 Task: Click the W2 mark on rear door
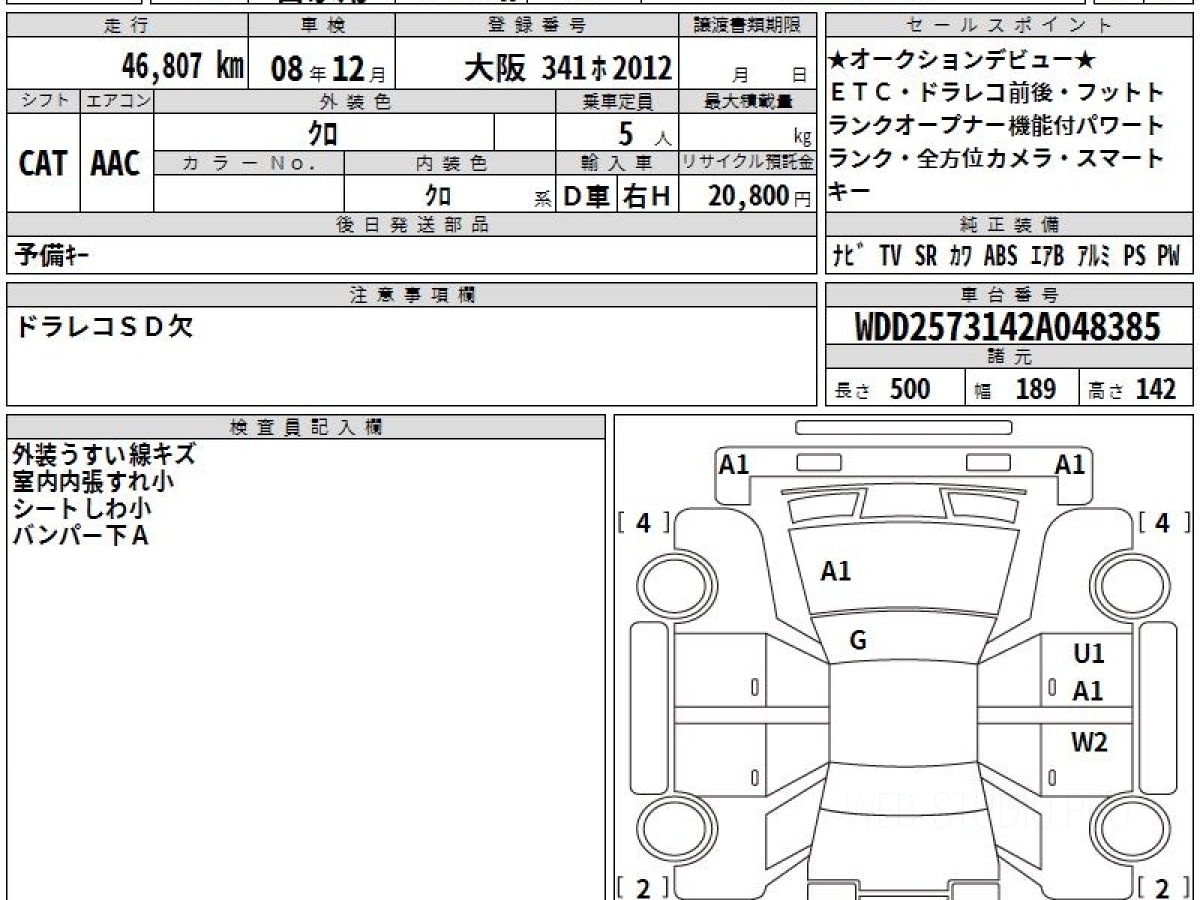coord(1089,742)
